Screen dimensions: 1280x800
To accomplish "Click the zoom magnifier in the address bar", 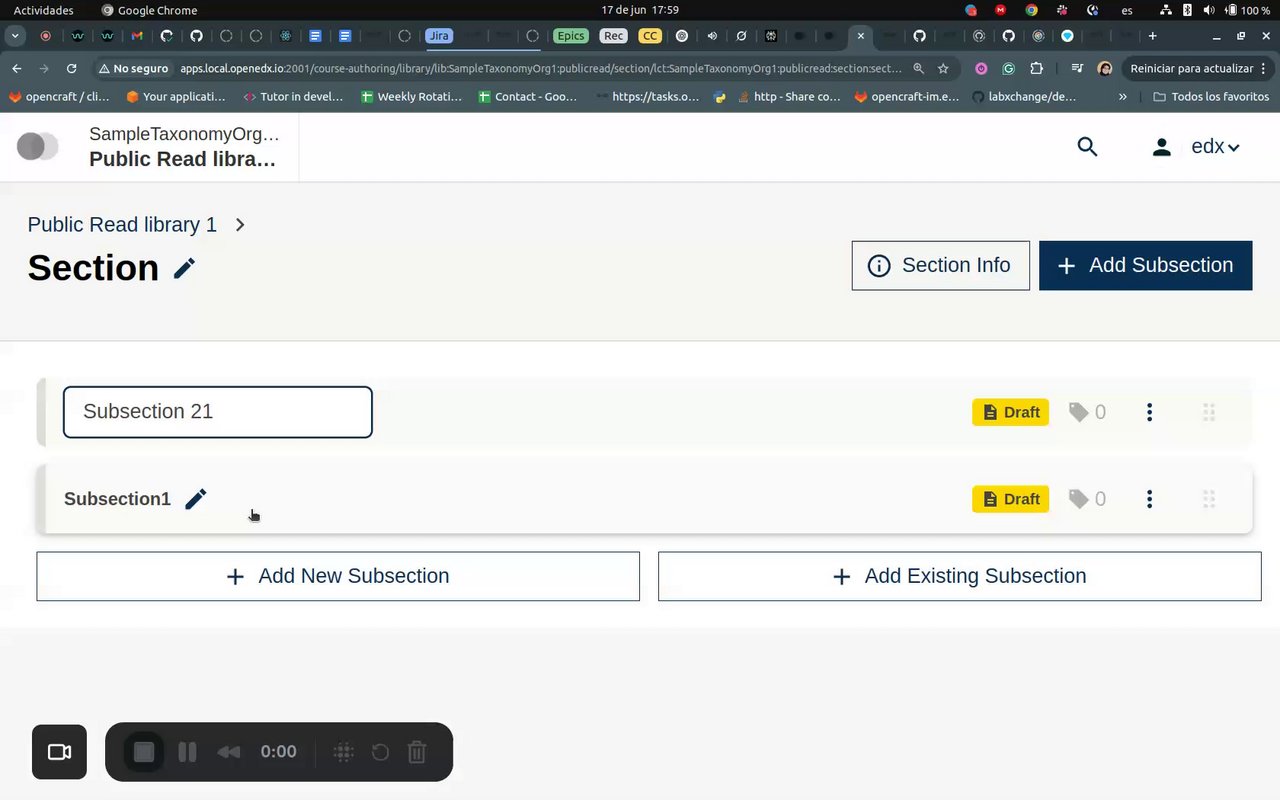I will [x=918, y=69].
